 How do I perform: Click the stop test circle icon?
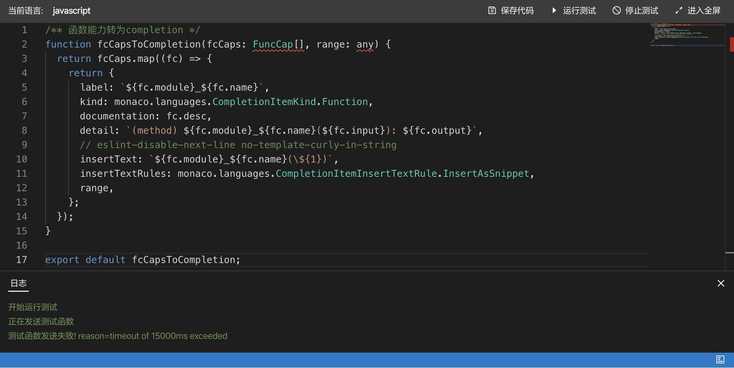point(617,10)
